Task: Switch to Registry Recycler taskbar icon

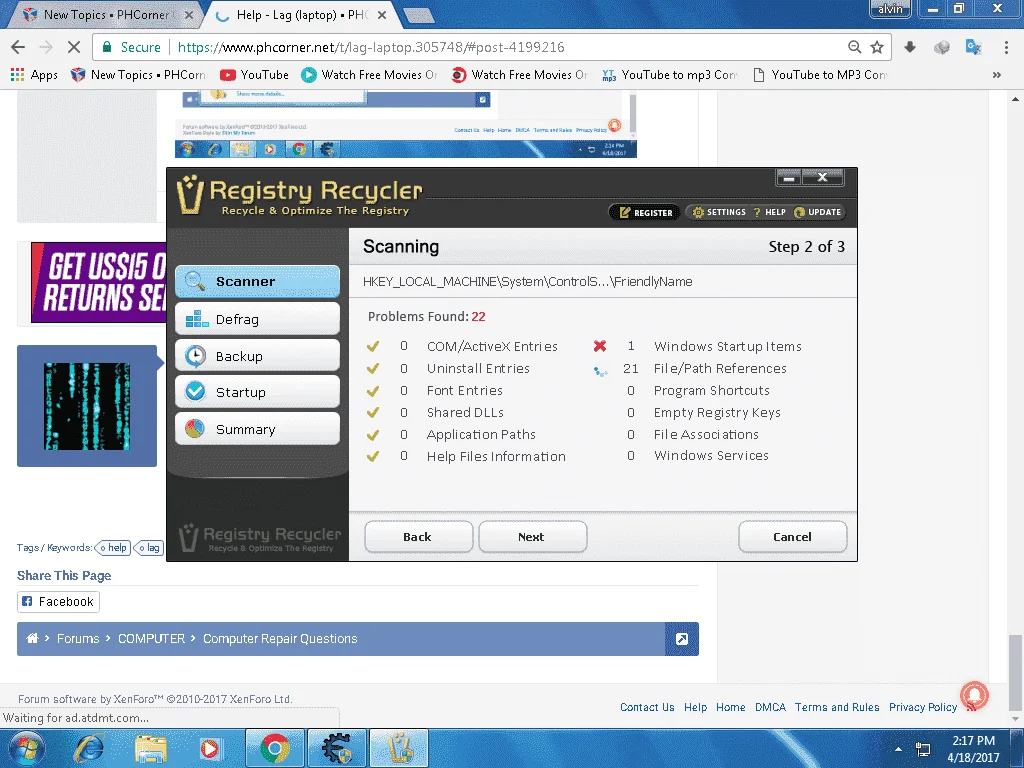Action: coord(399,748)
